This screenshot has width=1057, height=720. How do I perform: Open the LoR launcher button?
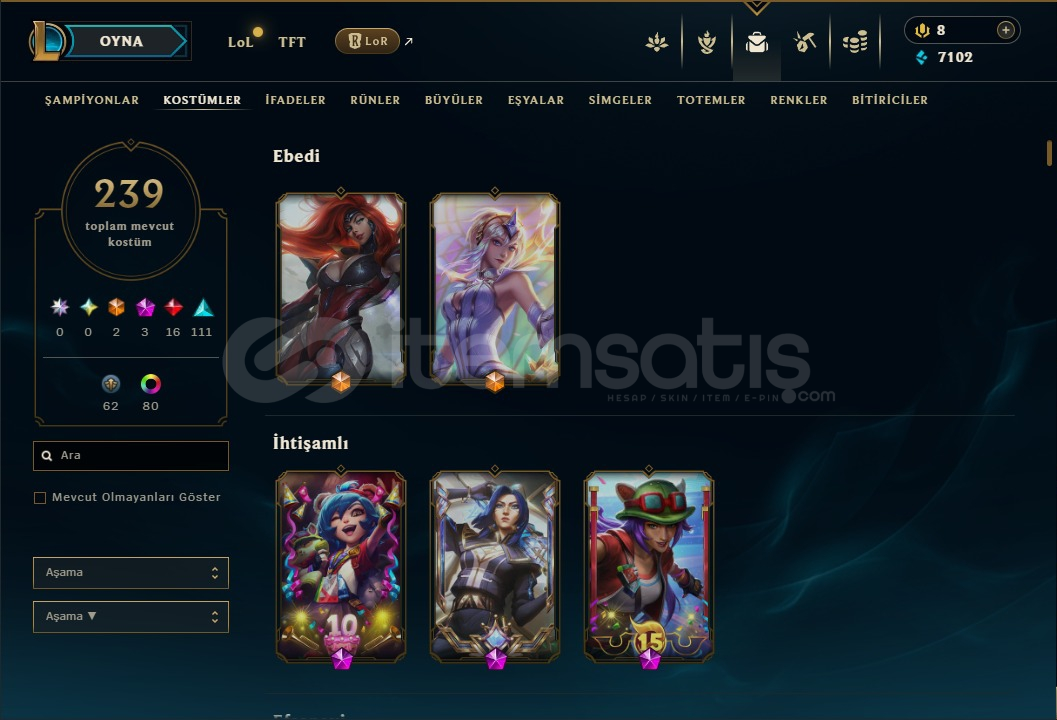[x=367, y=41]
